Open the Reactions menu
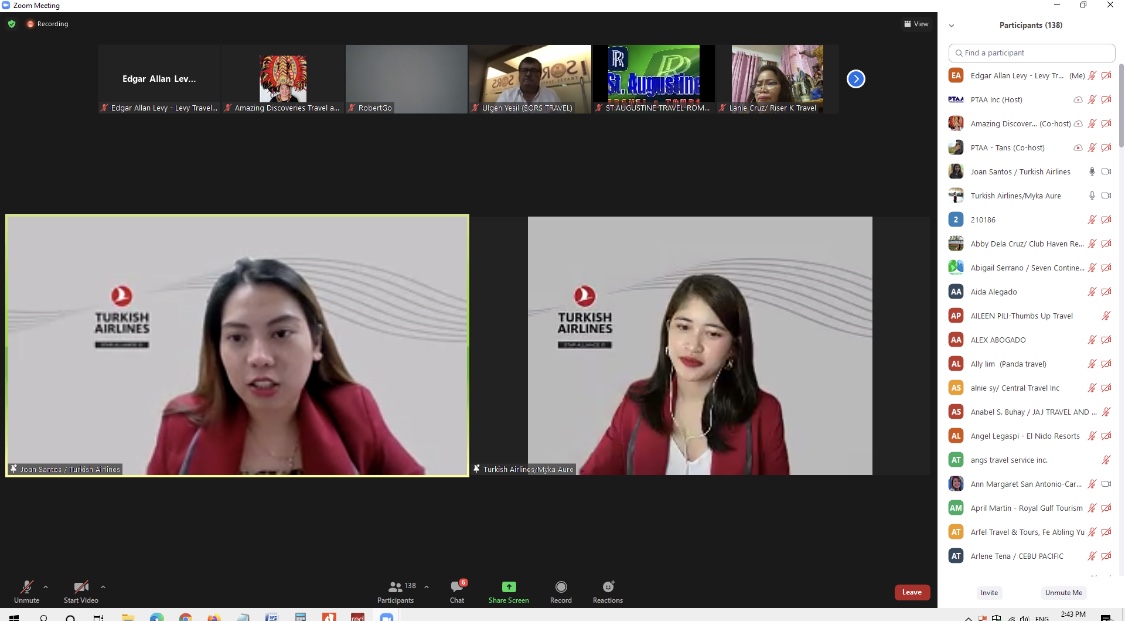The height and width of the screenshot is (621, 1125). [608, 592]
